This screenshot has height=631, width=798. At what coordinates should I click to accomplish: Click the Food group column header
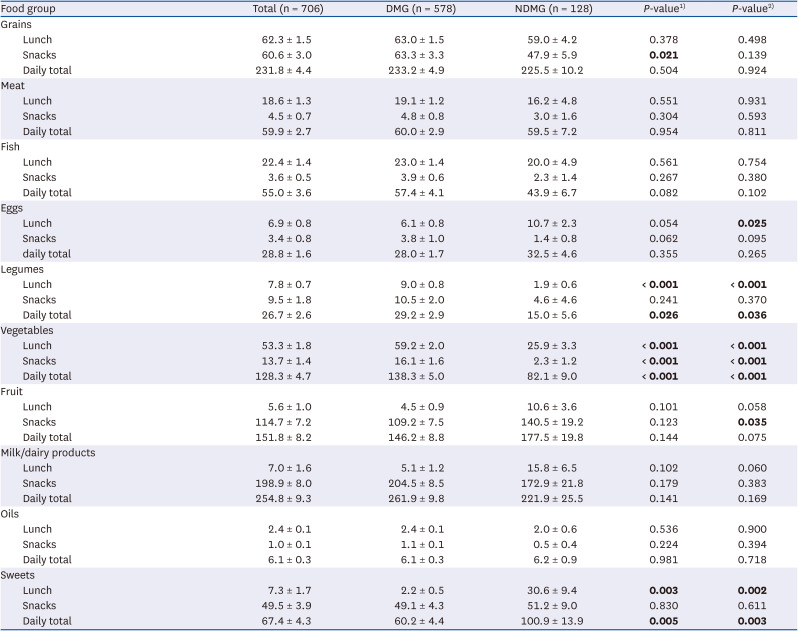[x=28, y=9]
